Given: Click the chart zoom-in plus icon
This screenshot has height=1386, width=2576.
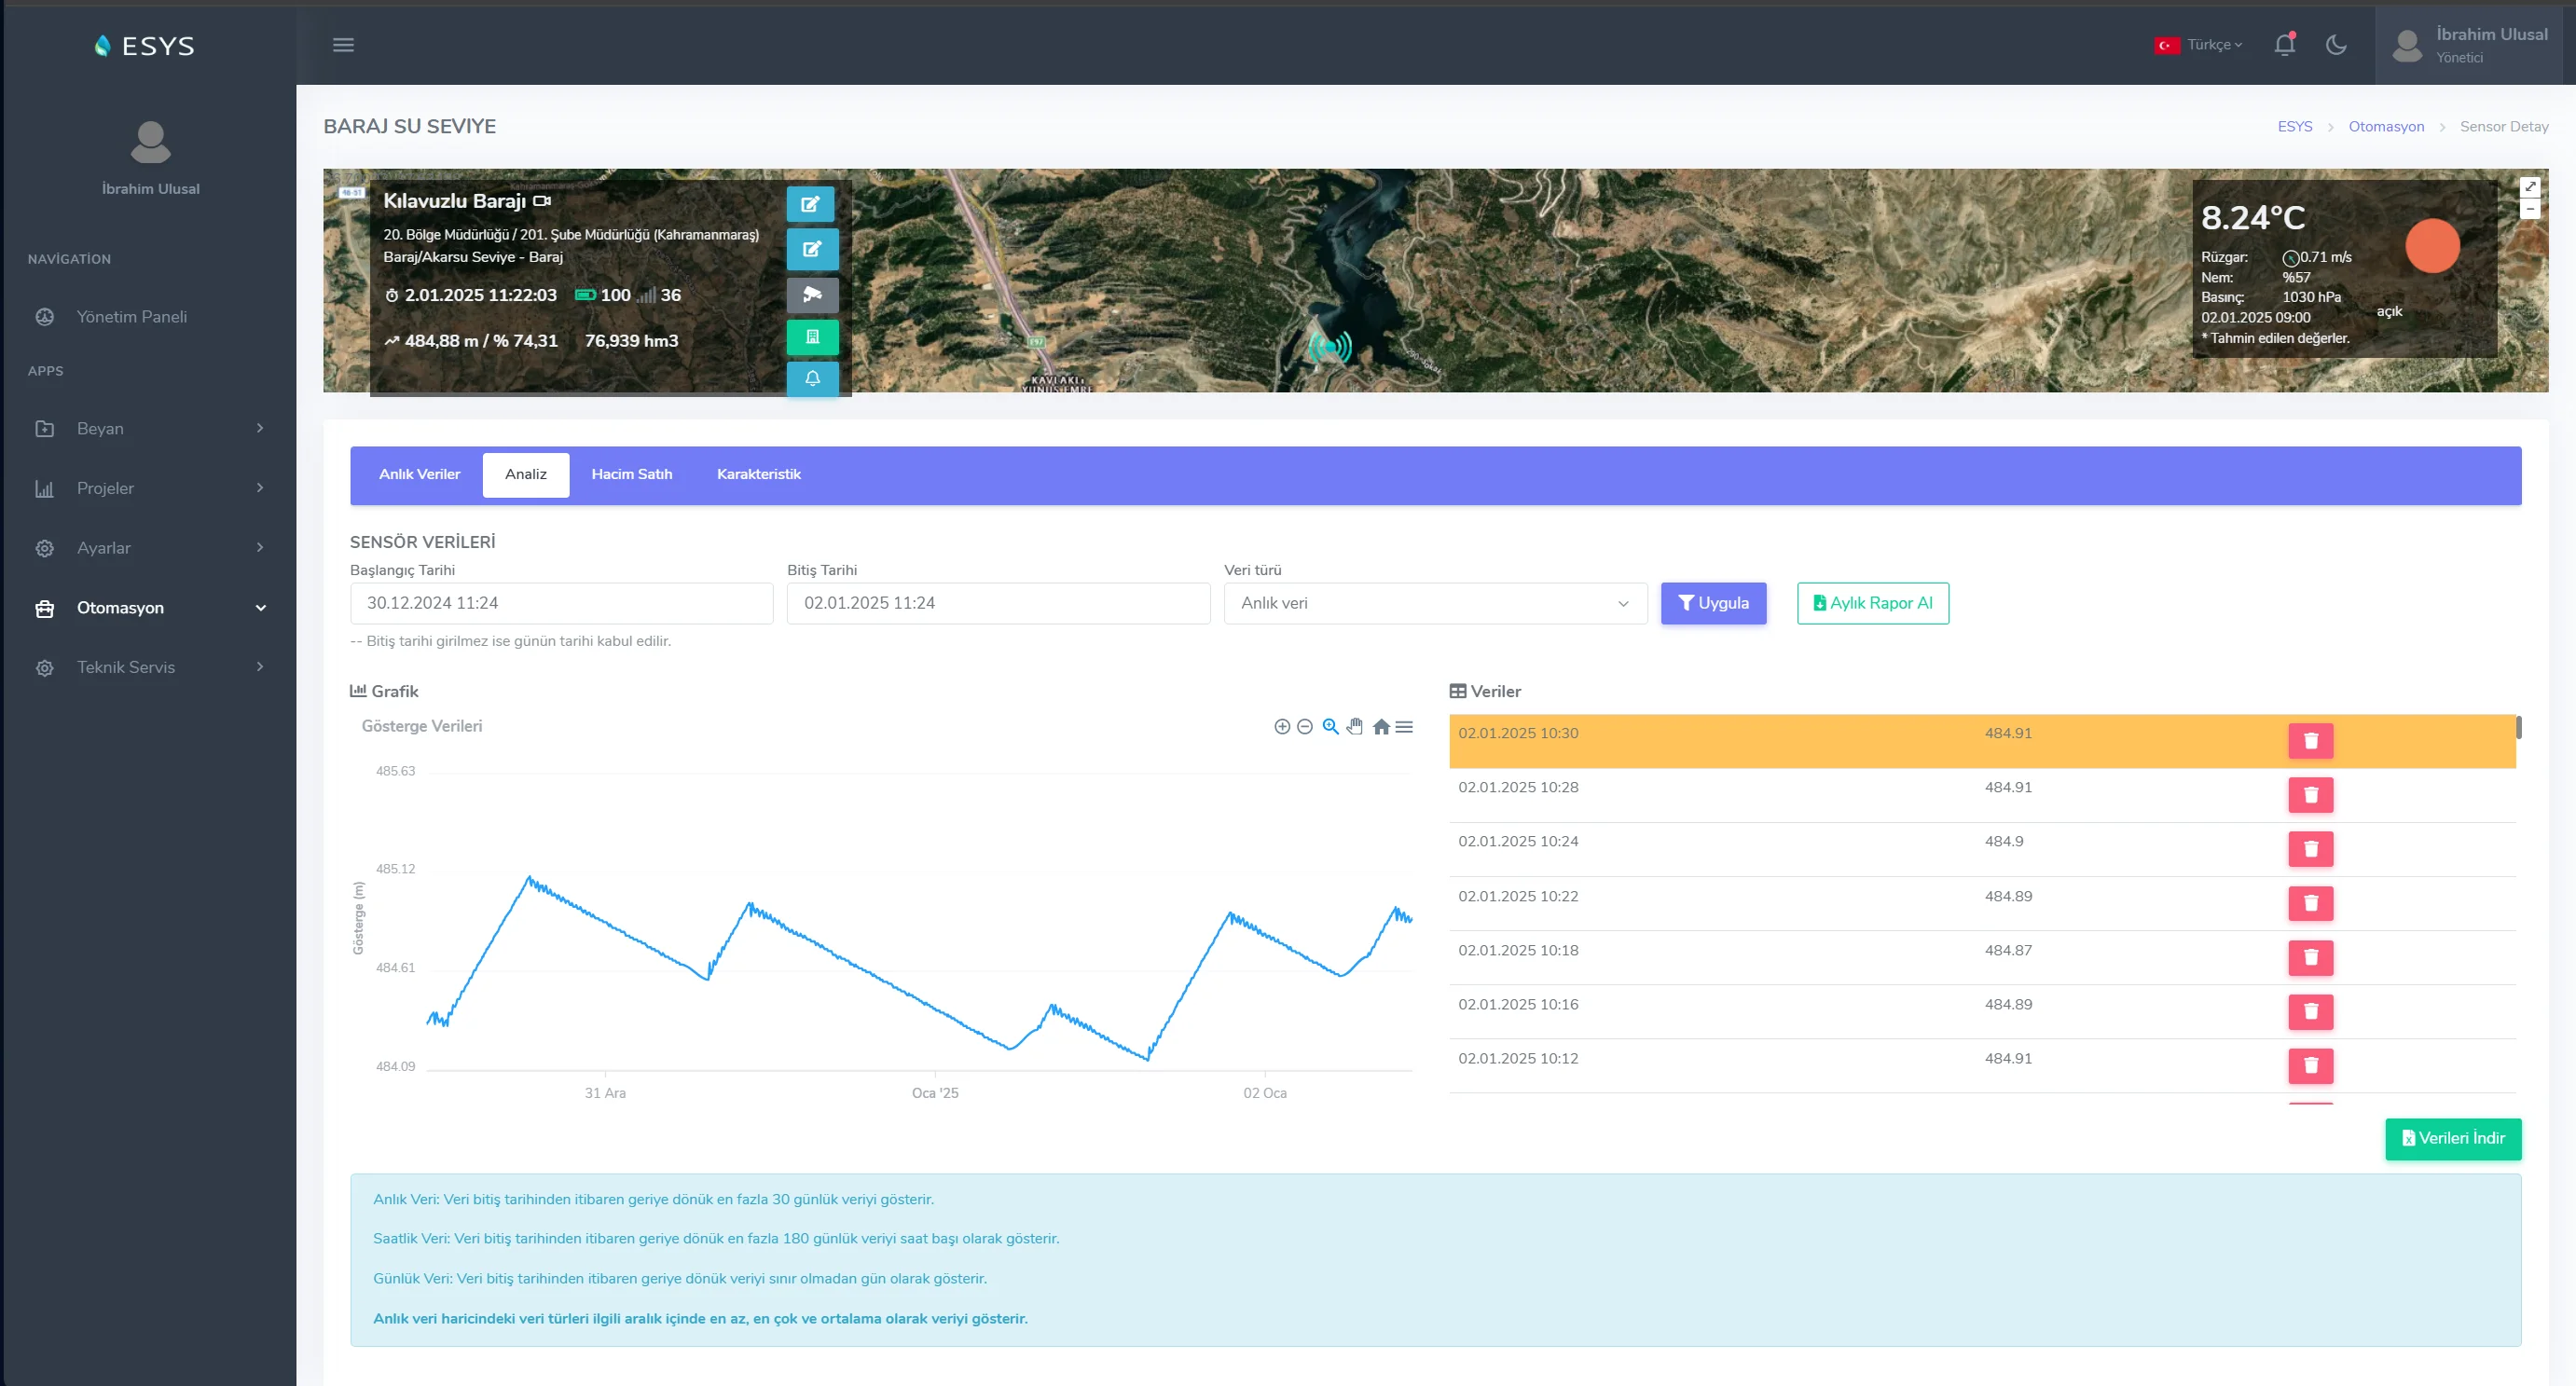Looking at the screenshot, I should coord(1281,727).
